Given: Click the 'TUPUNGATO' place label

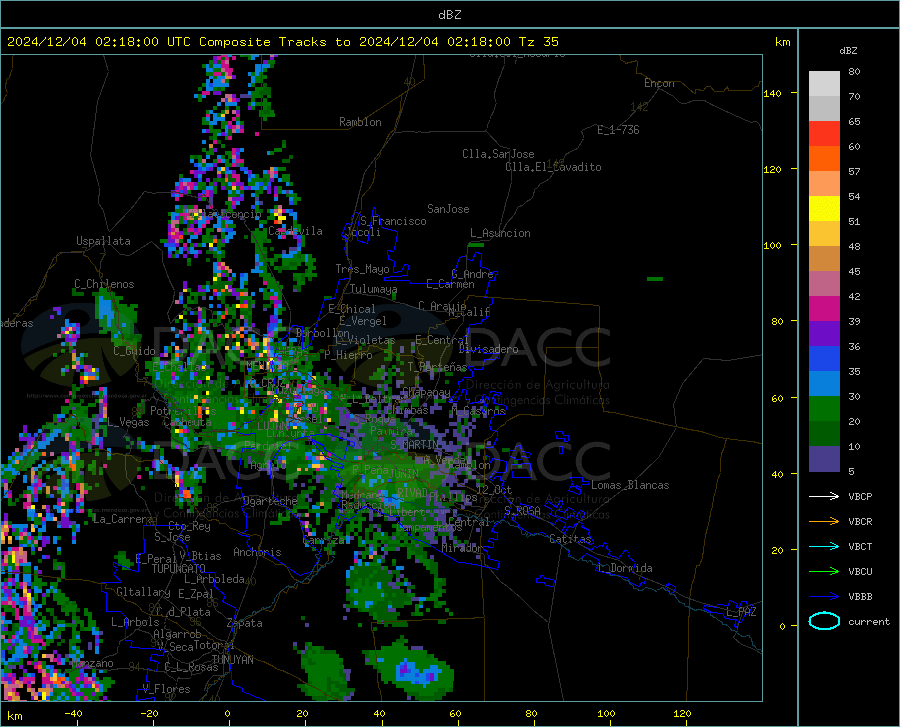Looking at the screenshot, I should 179,569.
